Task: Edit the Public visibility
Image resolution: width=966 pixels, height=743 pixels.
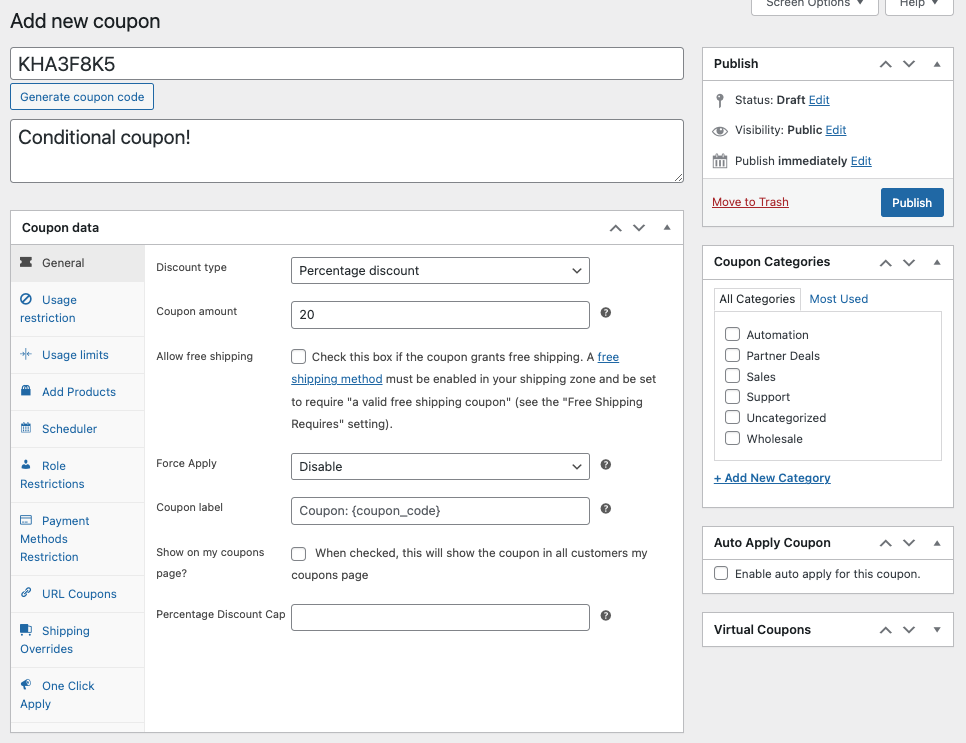Action: coord(835,130)
